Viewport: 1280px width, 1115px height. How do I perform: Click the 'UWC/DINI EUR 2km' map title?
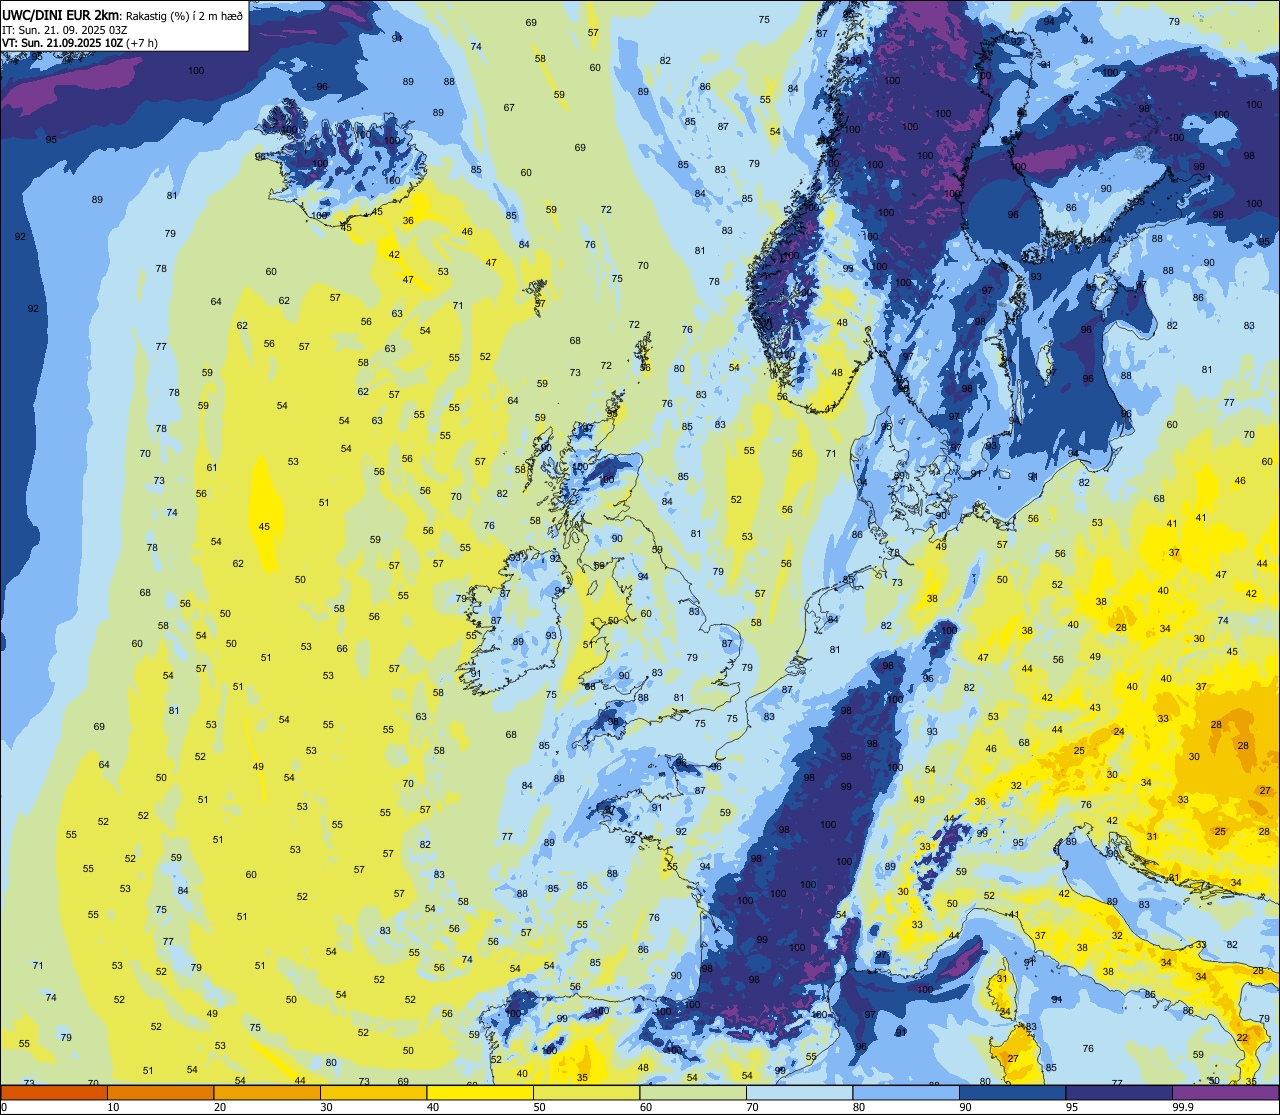[60, 14]
